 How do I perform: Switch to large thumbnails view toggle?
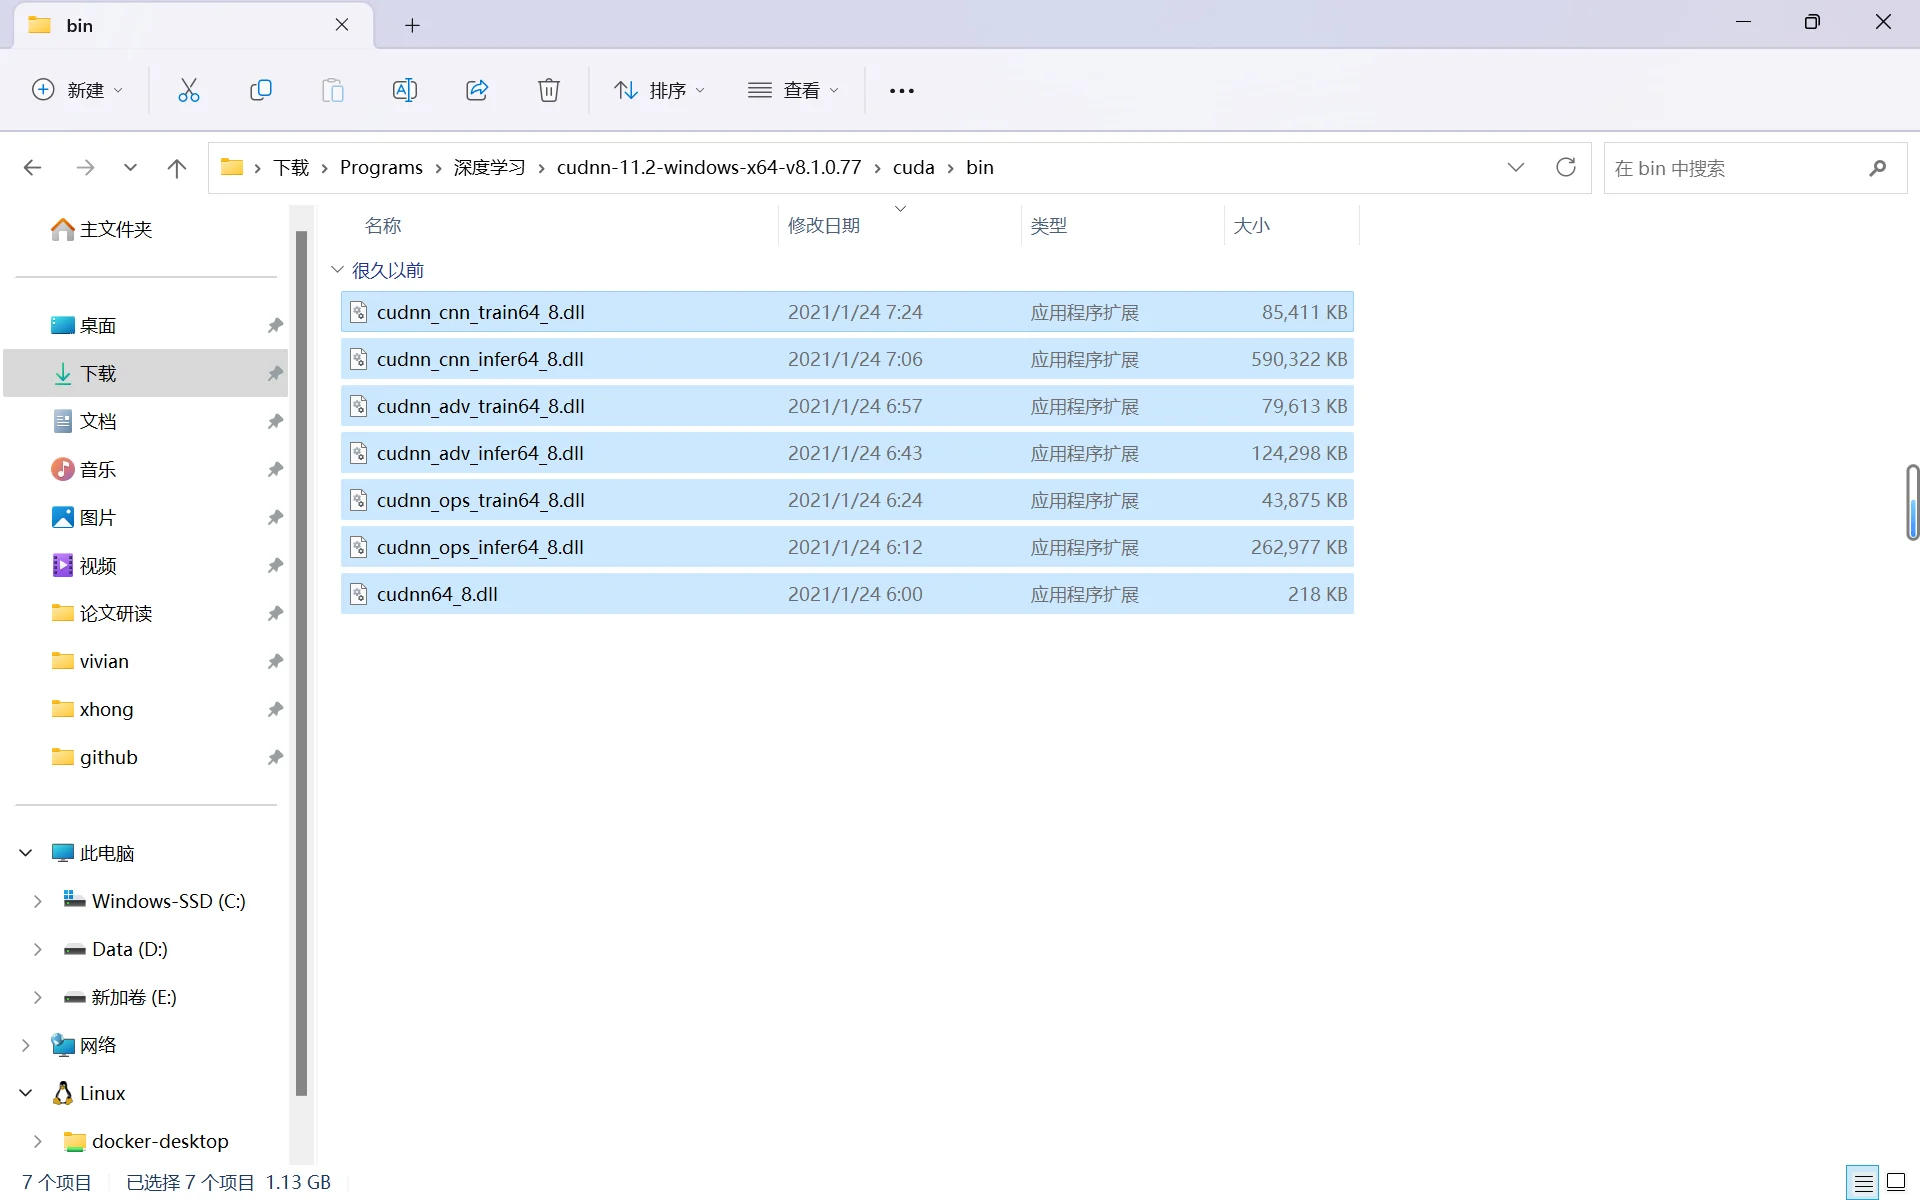pyautogui.click(x=1895, y=1182)
